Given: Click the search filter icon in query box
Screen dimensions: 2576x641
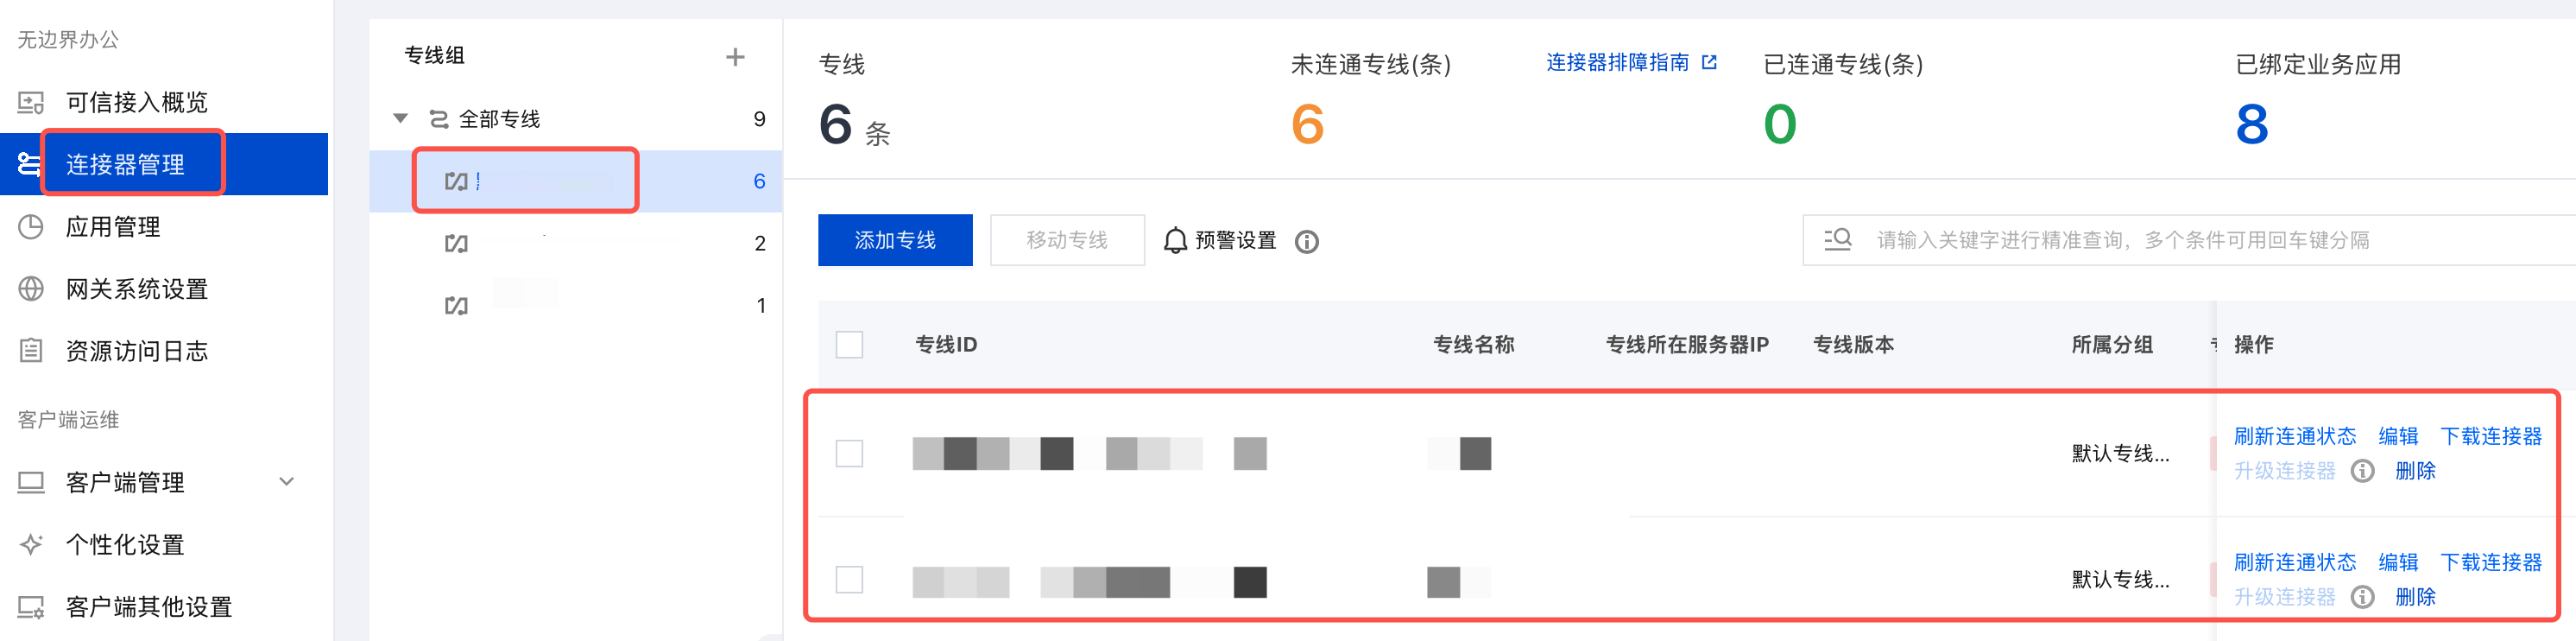Looking at the screenshot, I should (1838, 240).
